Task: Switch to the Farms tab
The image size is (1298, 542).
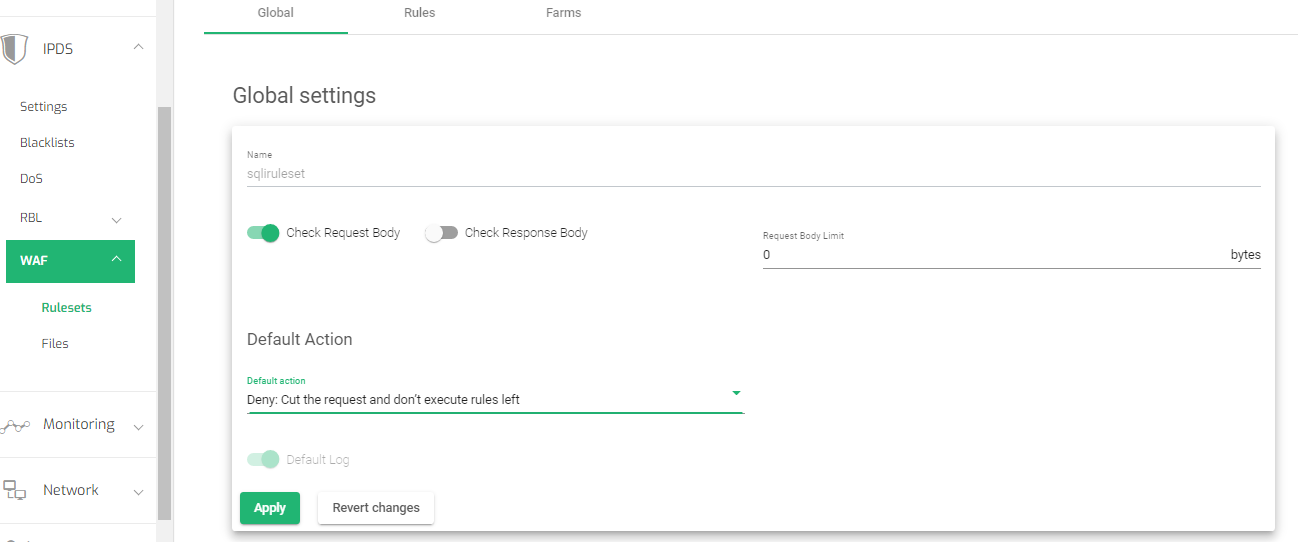Action: click(x=563, y=14)
